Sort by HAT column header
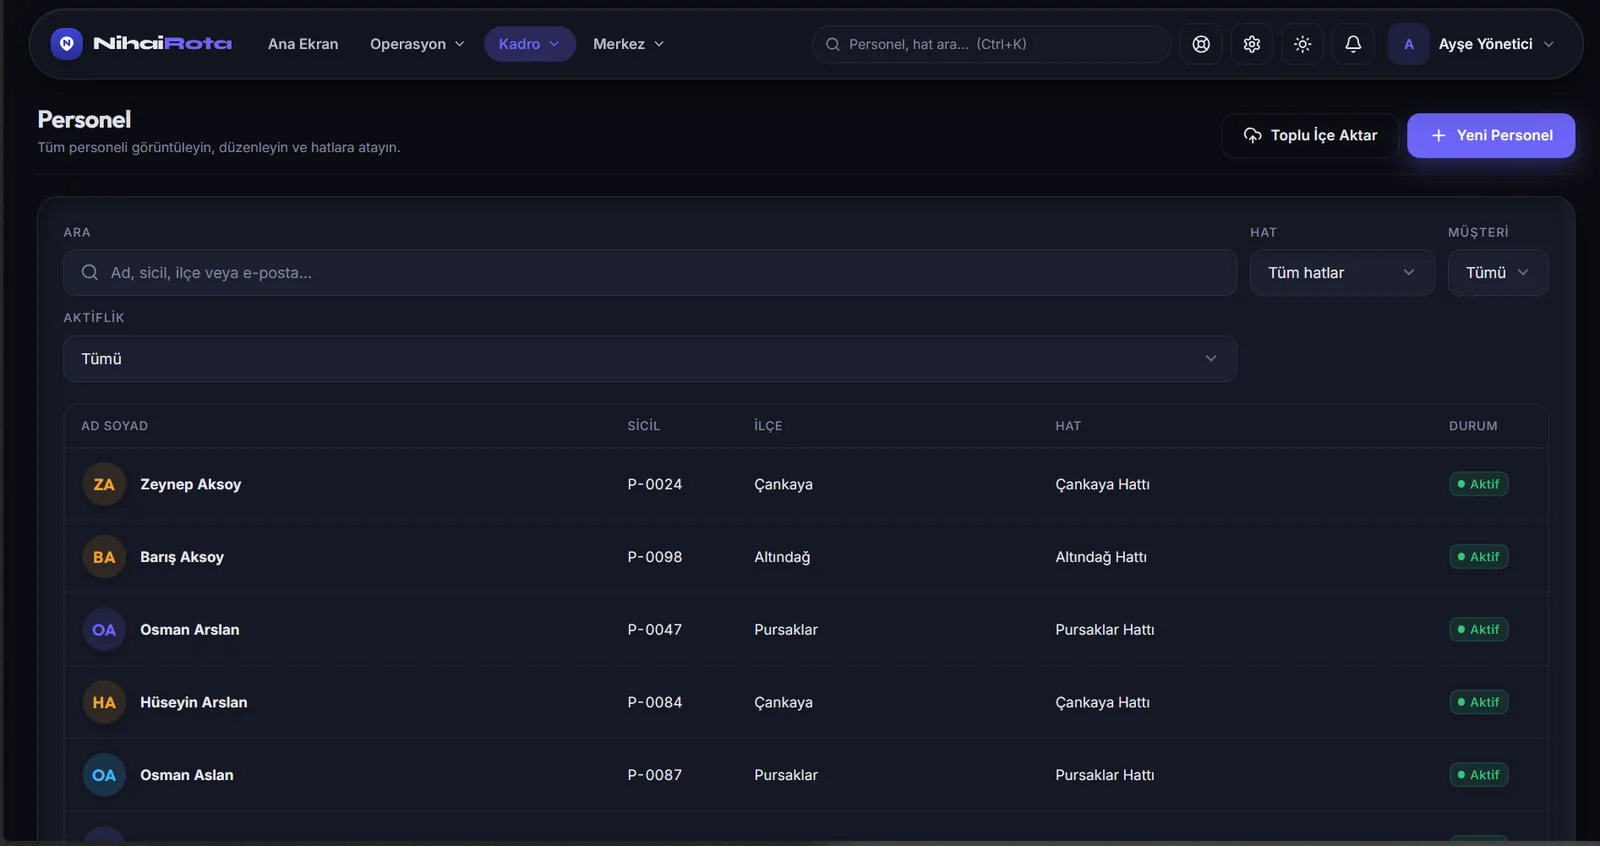 (x=1068, y=426)
